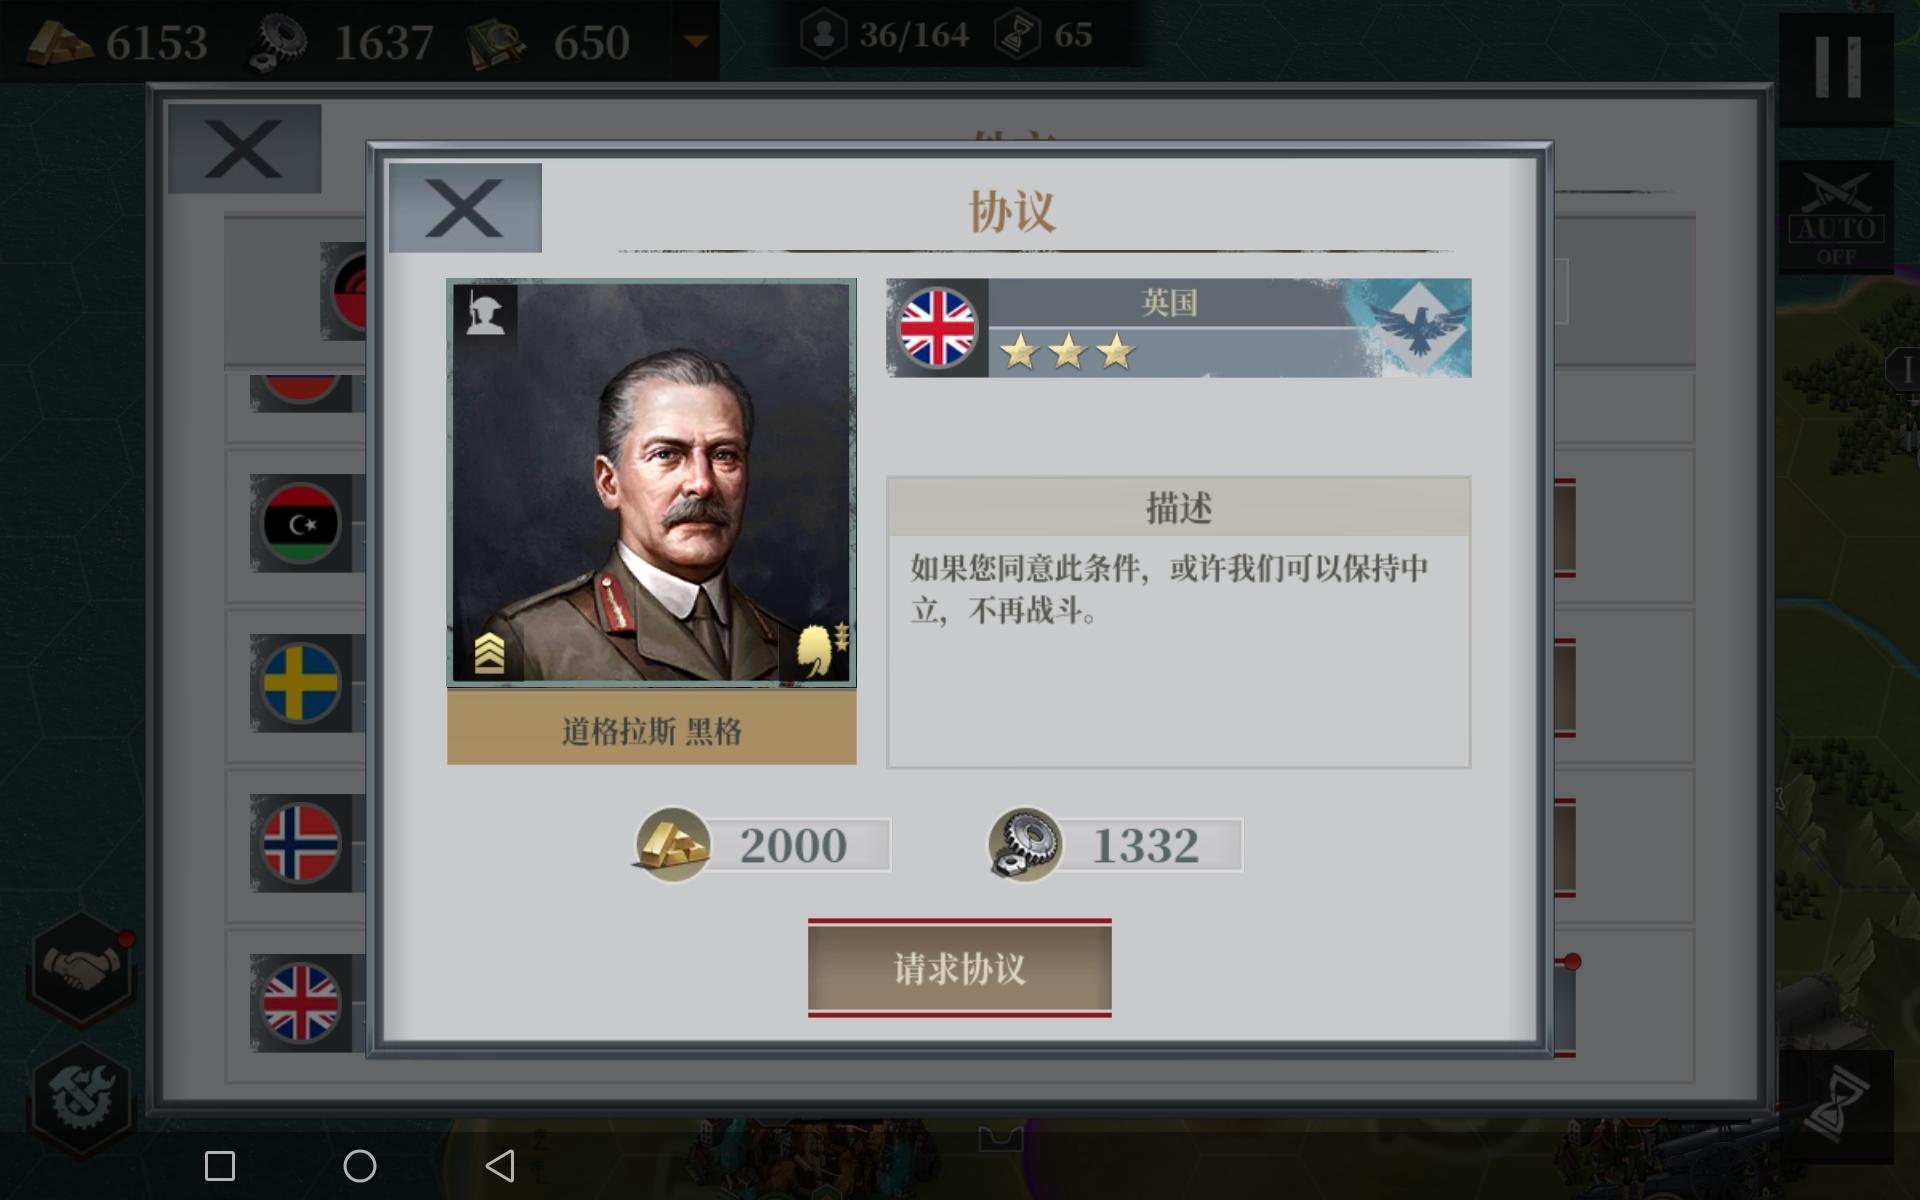Close the background diplomacy window
This screenshot has width=1920, height=1200.
pos(244,148)
